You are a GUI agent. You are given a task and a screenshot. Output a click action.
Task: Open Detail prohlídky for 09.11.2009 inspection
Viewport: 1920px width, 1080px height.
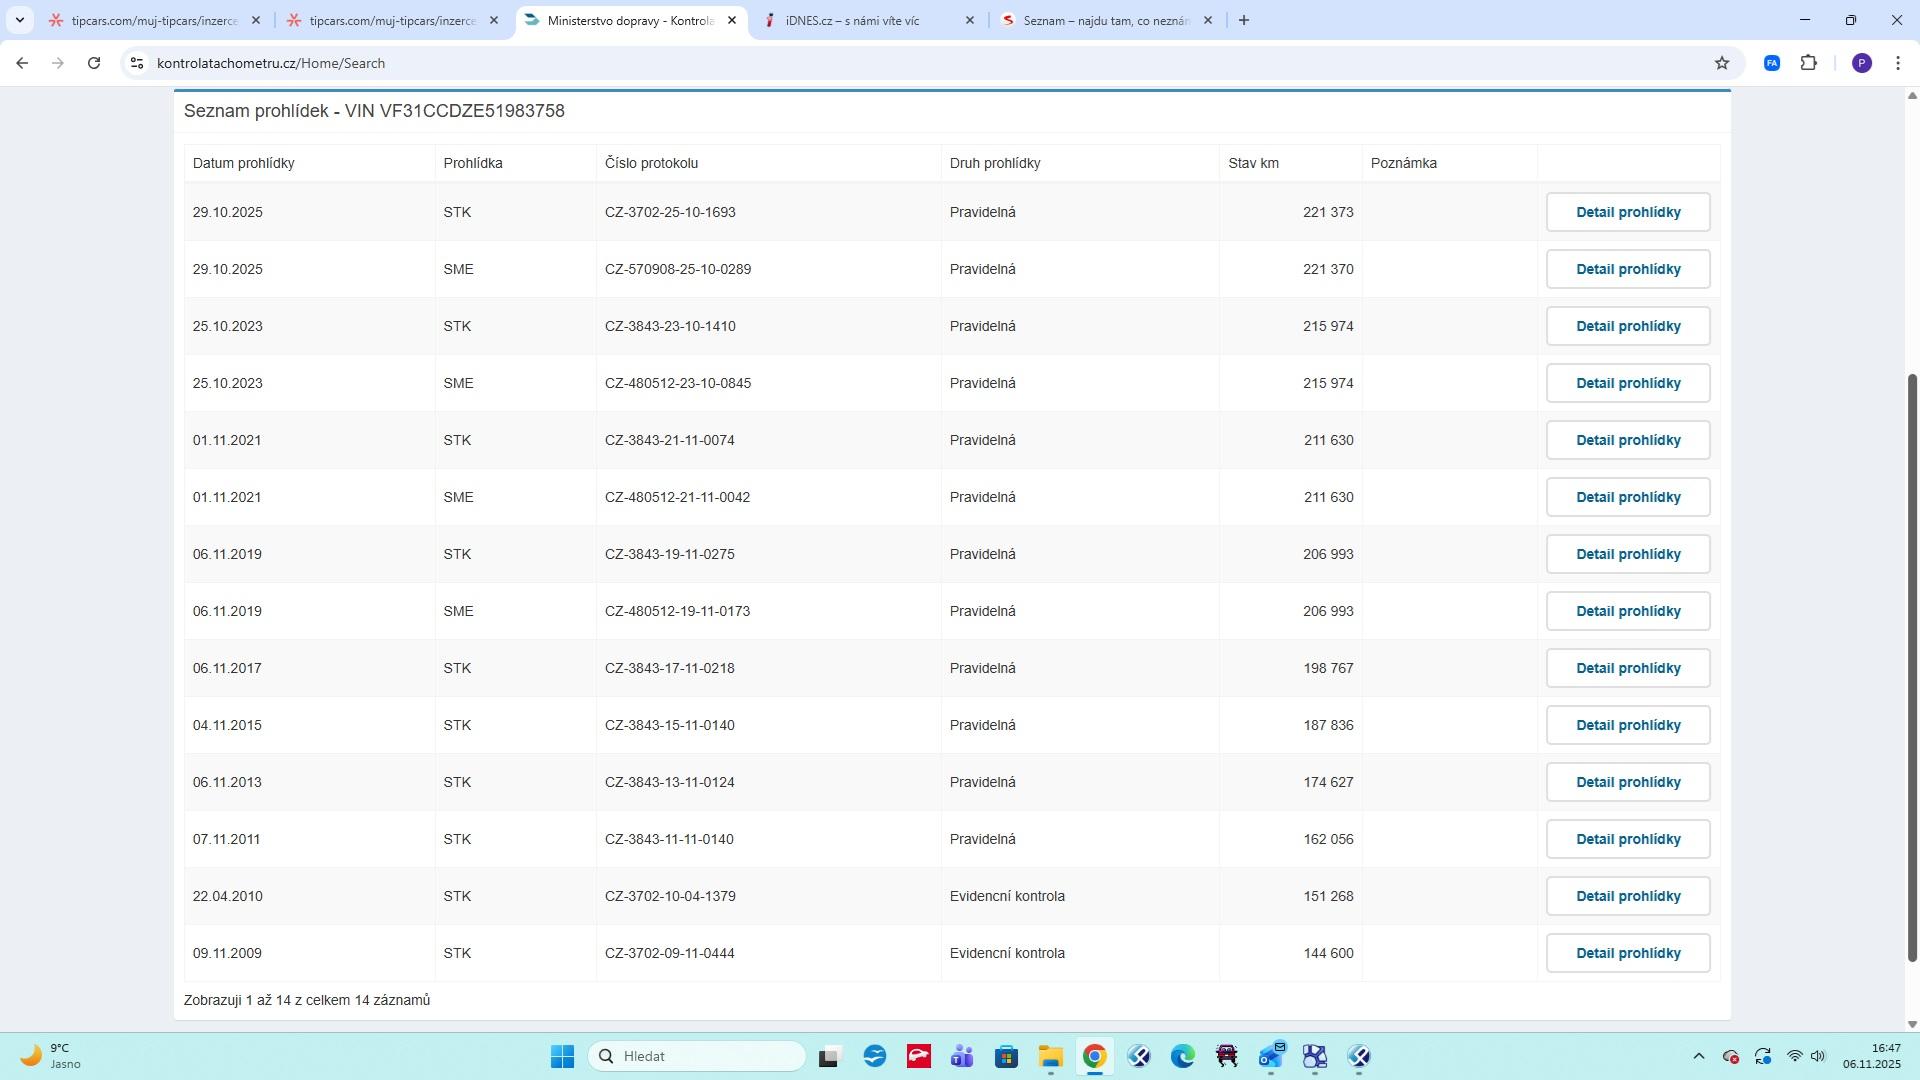click(x=1627, y=953)
